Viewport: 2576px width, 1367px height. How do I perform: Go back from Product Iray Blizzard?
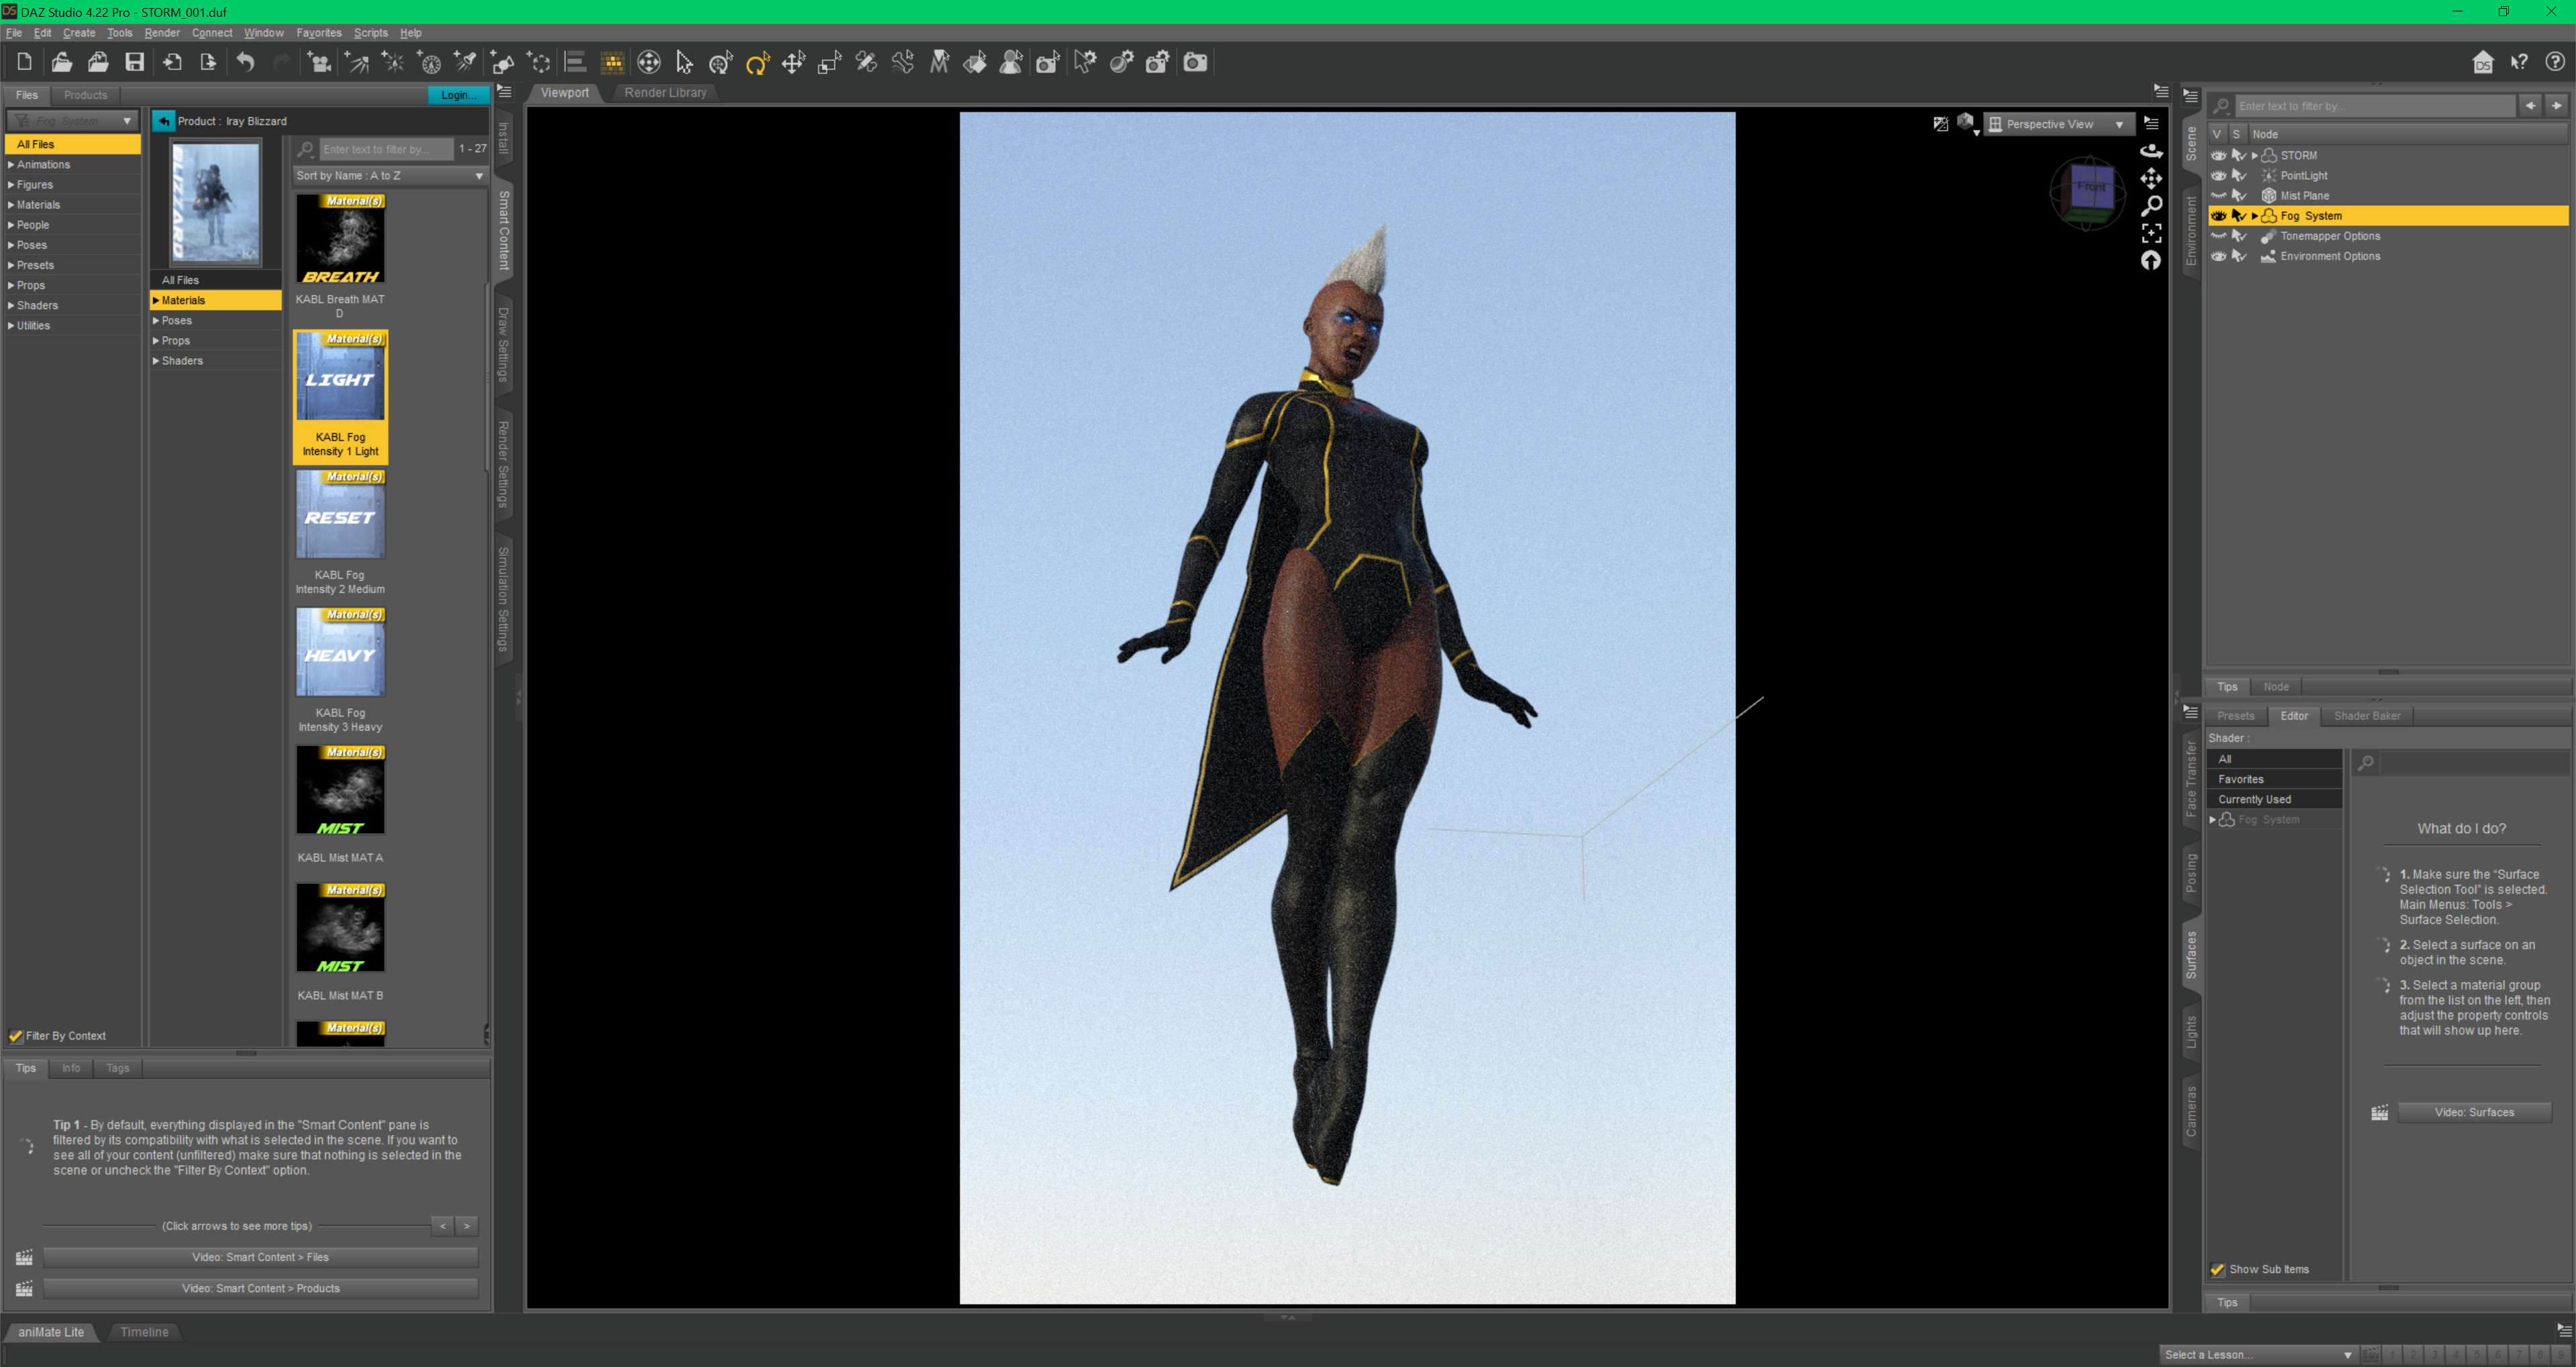click(164, 121)
